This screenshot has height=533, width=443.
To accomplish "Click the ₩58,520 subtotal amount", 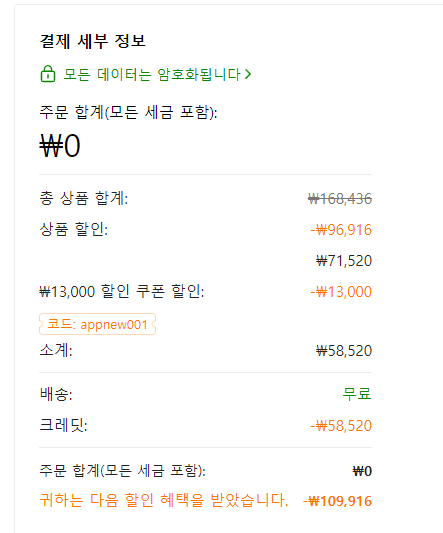I will pos(344,351).
